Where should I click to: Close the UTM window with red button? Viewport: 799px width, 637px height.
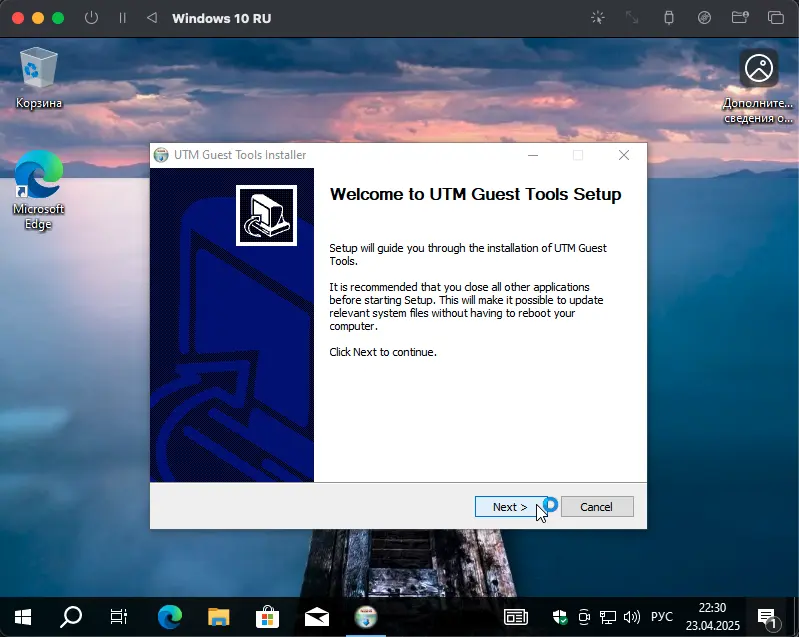point(18,18)
